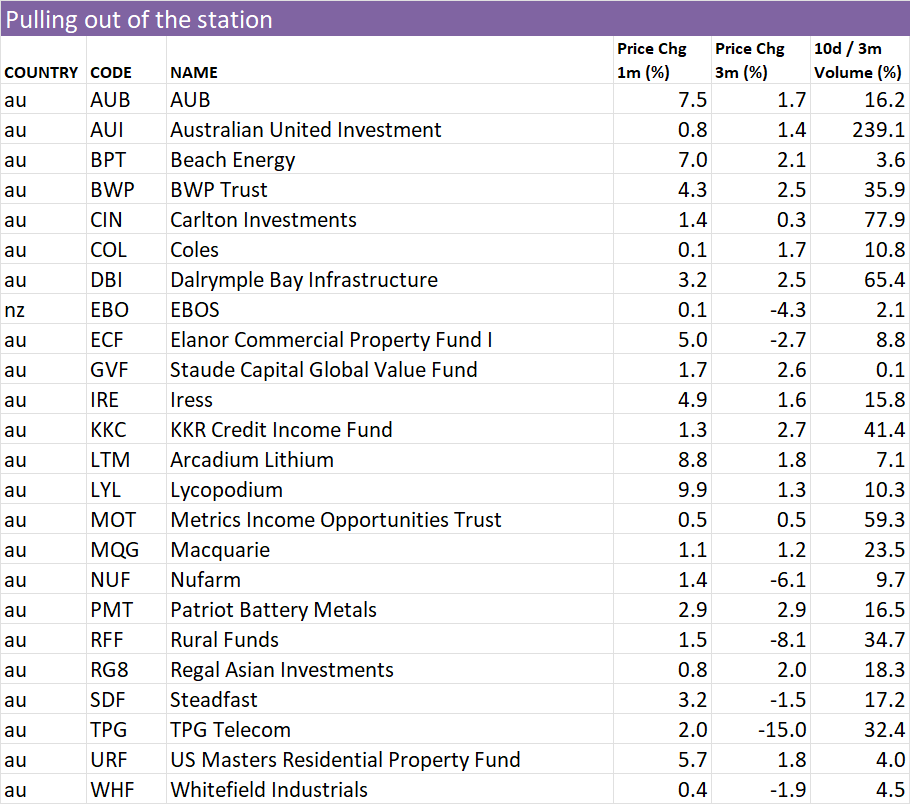
Task: Click the "Price Chg 3m (%)" column header
Action: [x=749, y=60]
